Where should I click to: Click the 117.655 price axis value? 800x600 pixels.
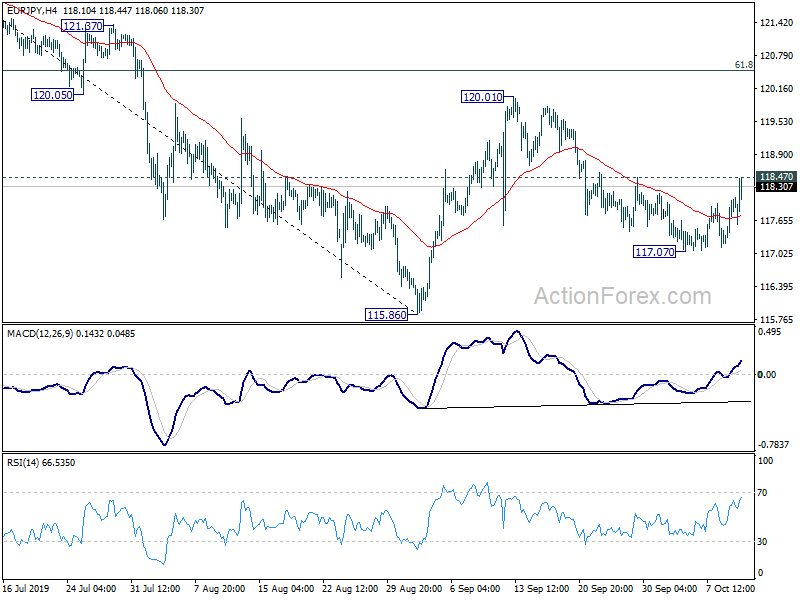coord(777,220)
